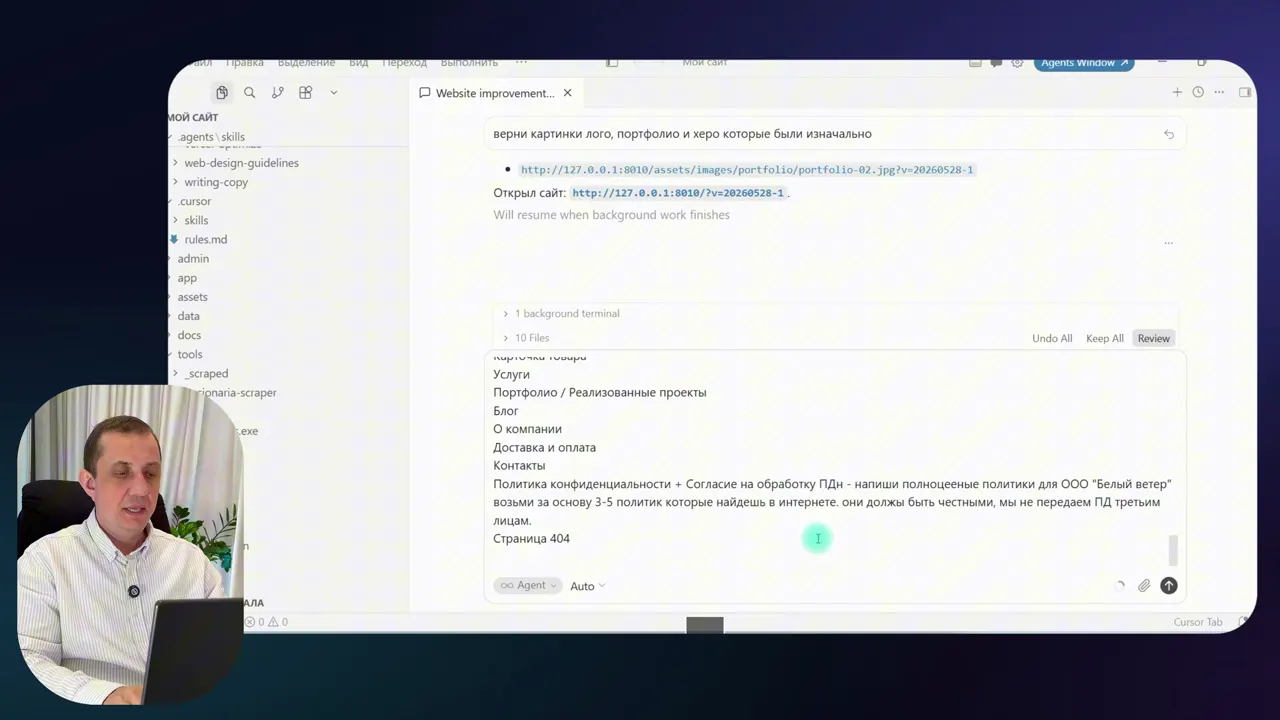This screenshot has width=1280, height=720.
Task: Expand the skills folder under .cursor
Action: point(196,220)
